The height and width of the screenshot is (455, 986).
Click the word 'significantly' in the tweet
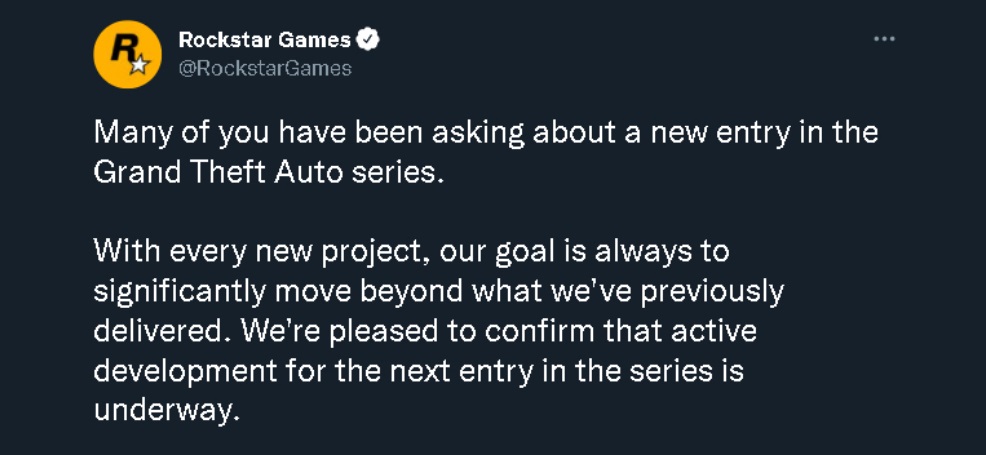179,292
